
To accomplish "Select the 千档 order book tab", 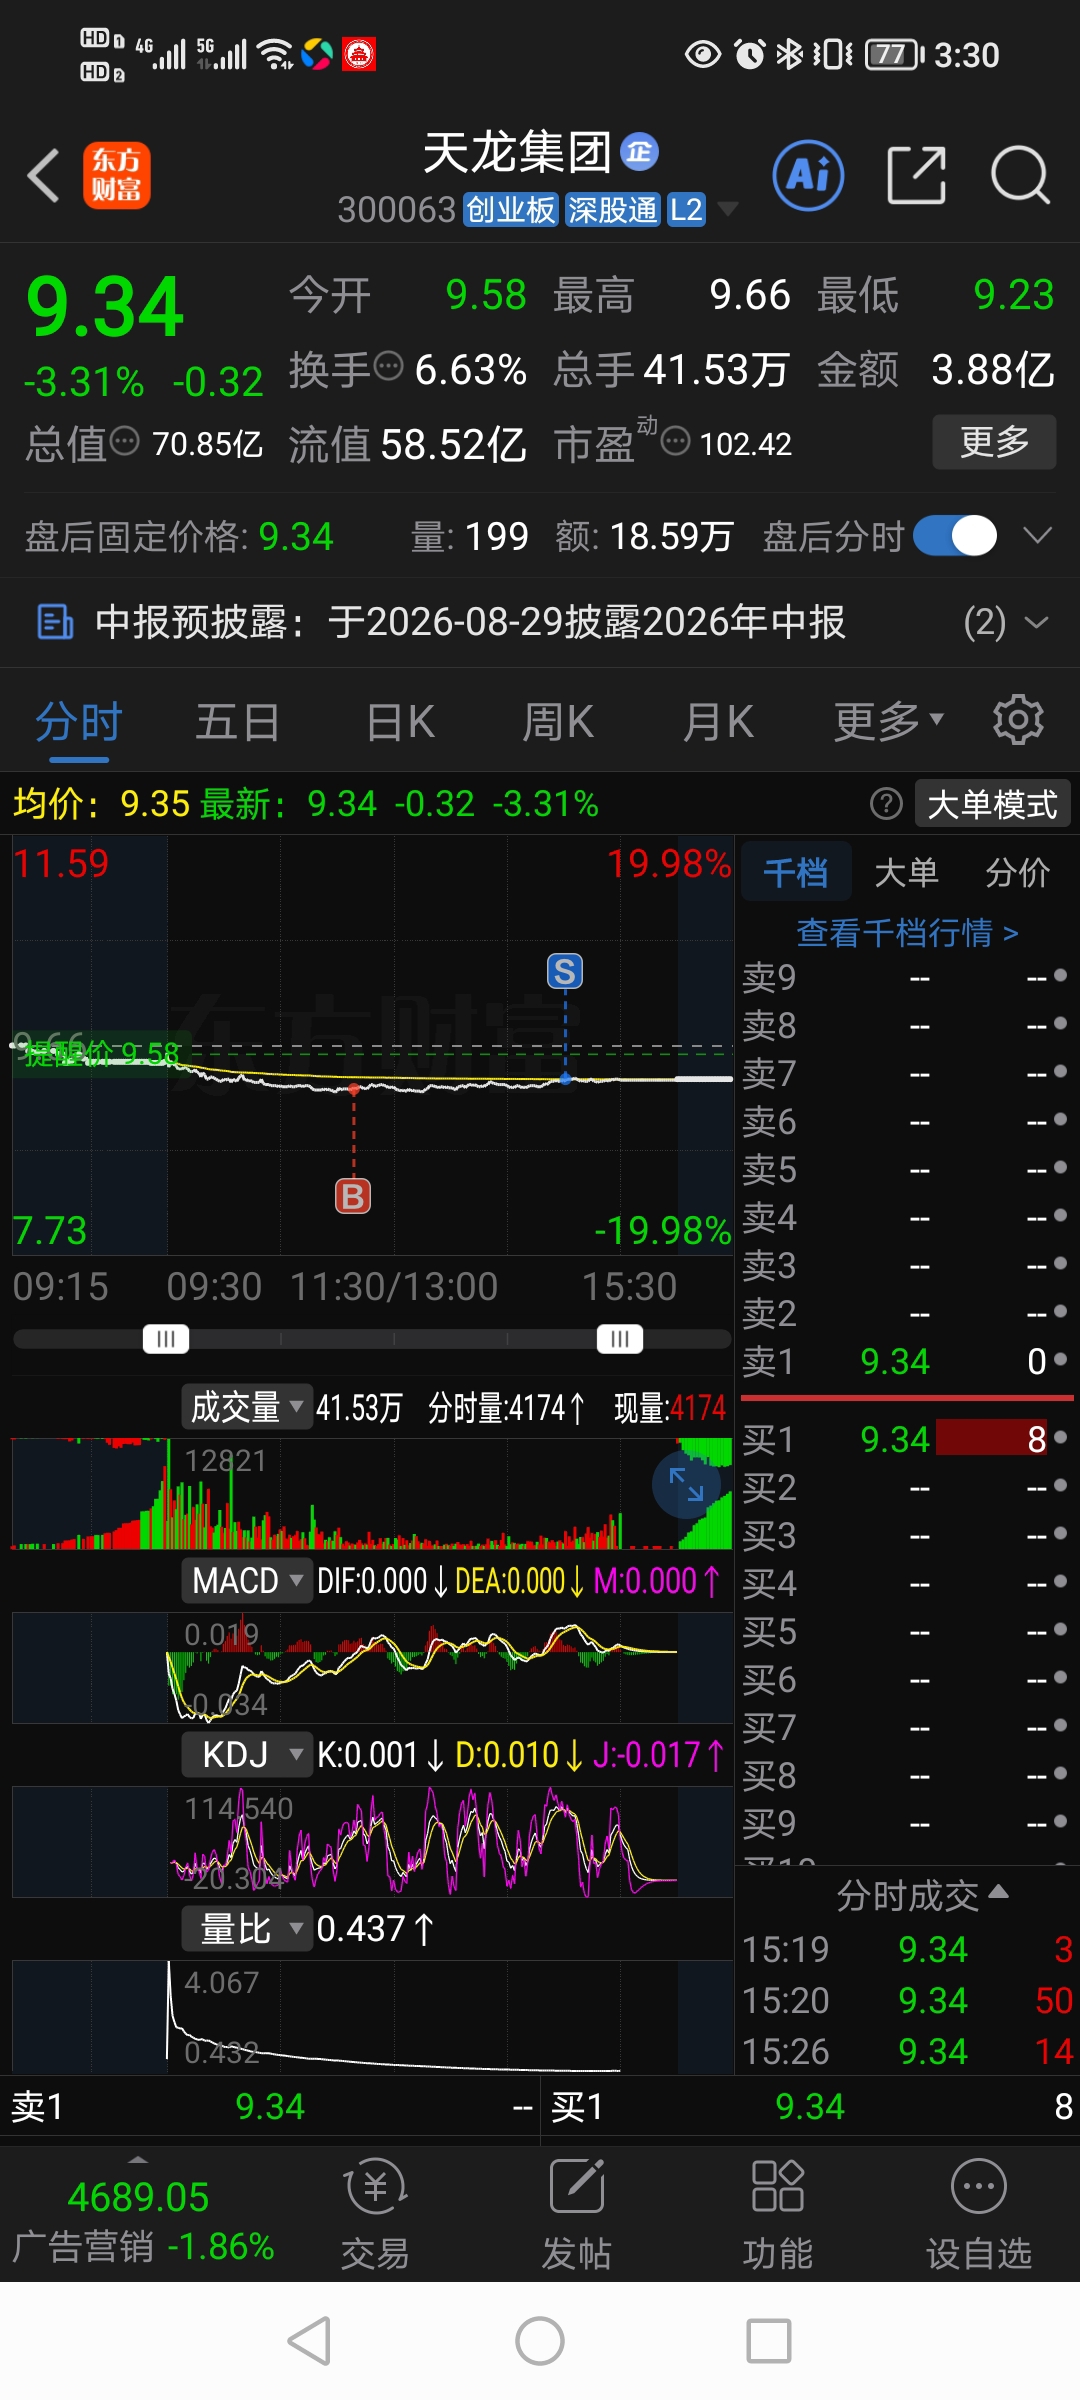I will click(x=796, y=872).
